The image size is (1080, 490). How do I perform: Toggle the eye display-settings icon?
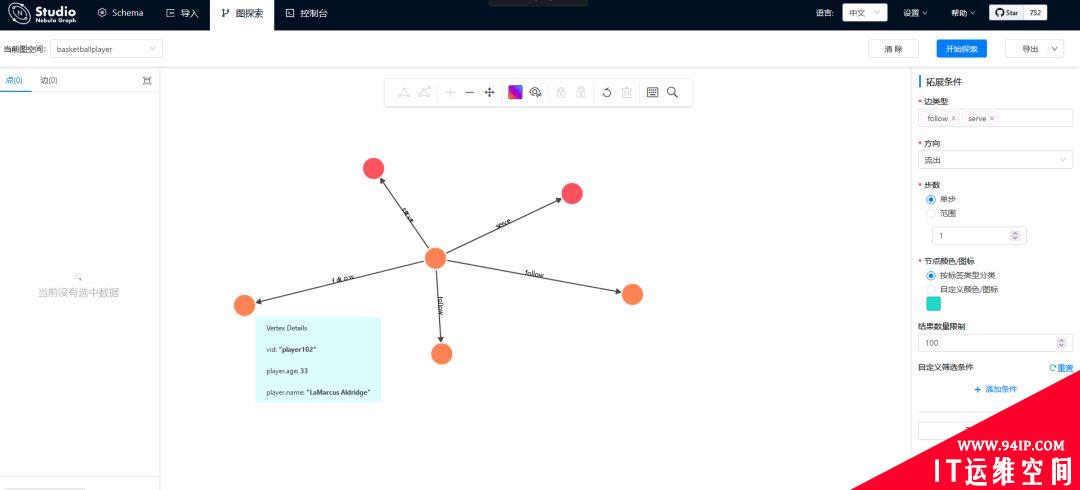[535, 92]
